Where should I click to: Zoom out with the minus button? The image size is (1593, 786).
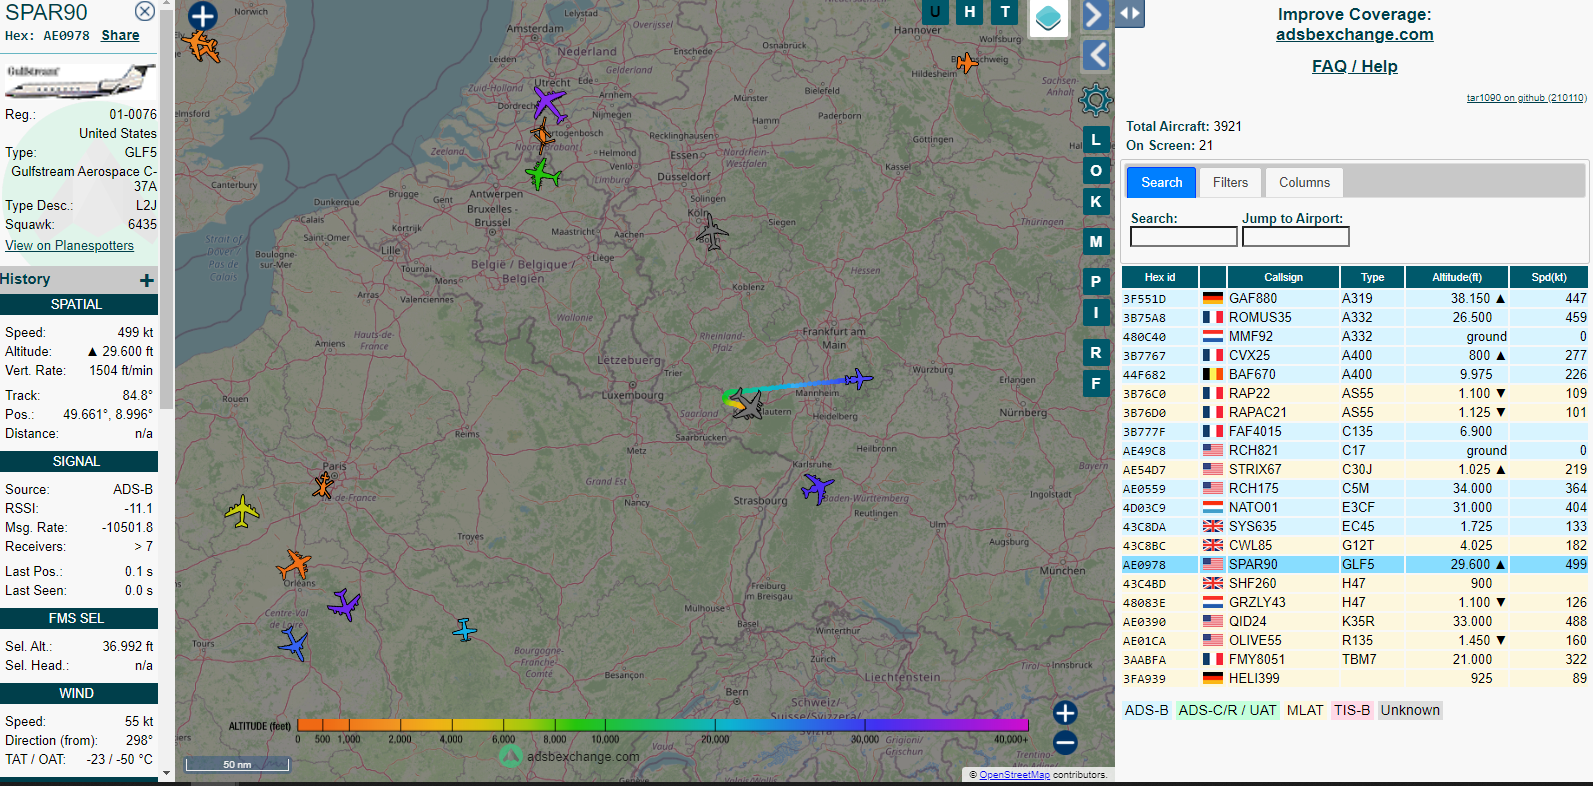1065,743
